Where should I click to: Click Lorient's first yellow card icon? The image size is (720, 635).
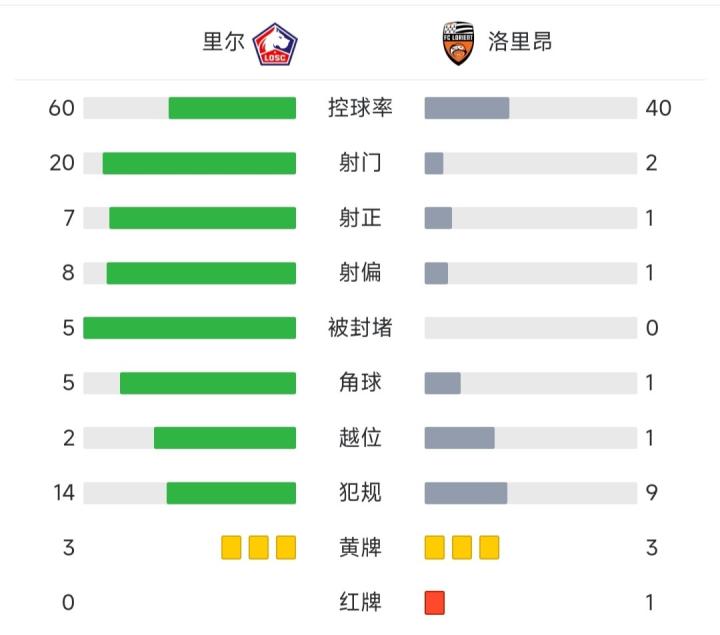pyautogui.click(x=434, y=547)
